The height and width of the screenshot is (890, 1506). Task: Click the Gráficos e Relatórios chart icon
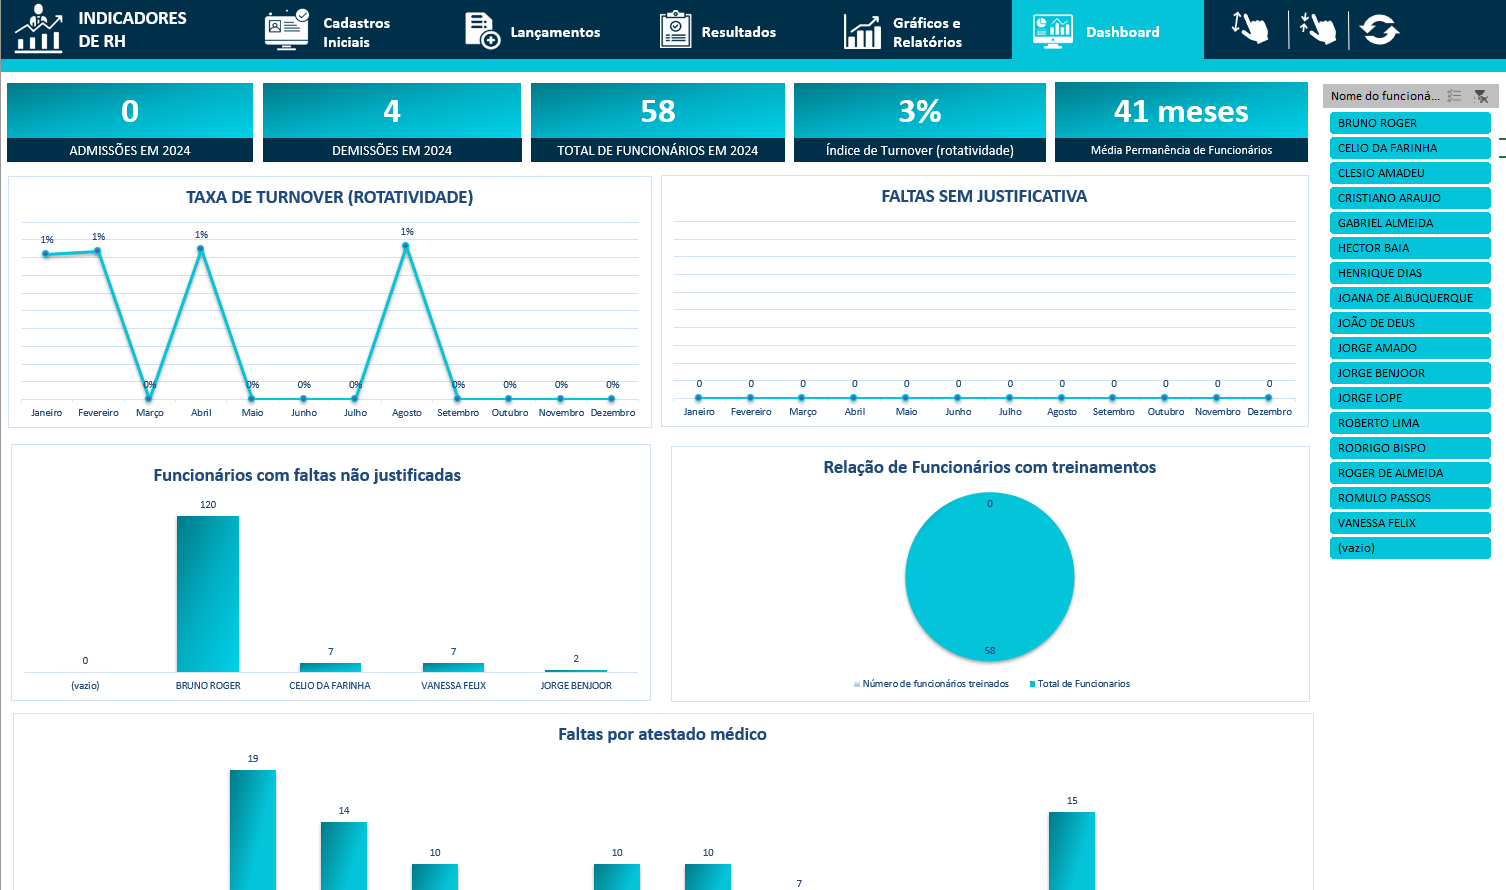pos(862,31)
